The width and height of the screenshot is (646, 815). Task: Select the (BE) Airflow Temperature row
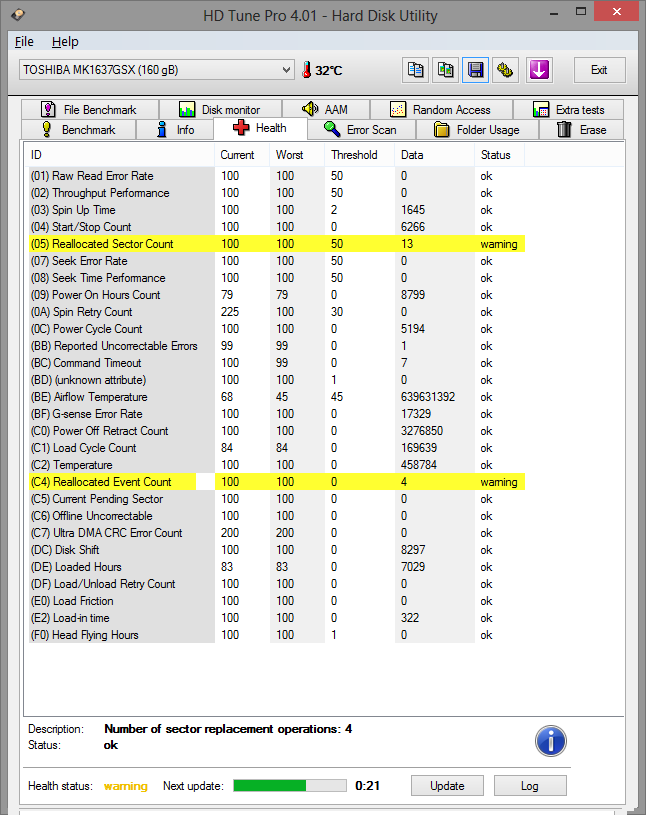point(276,397)
